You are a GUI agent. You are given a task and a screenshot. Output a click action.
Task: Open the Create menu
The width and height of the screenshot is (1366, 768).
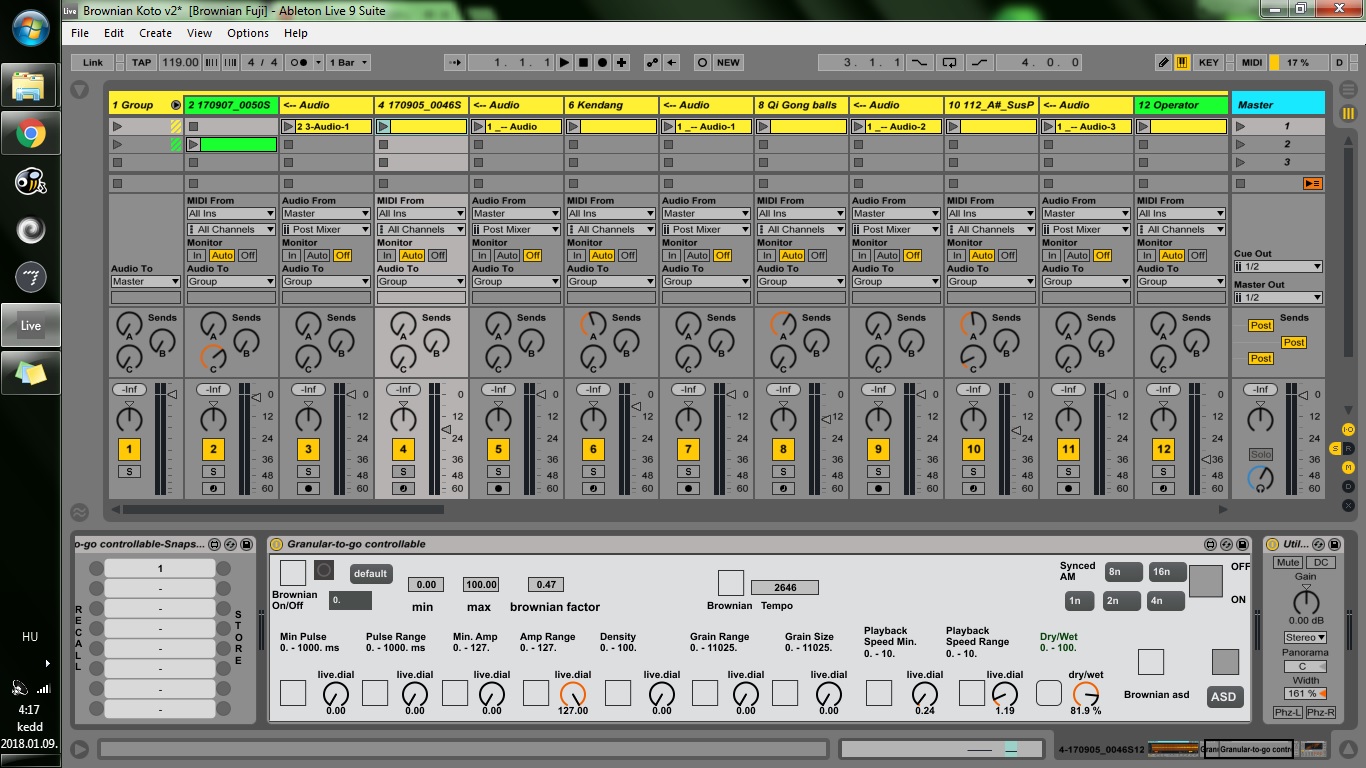155,33
